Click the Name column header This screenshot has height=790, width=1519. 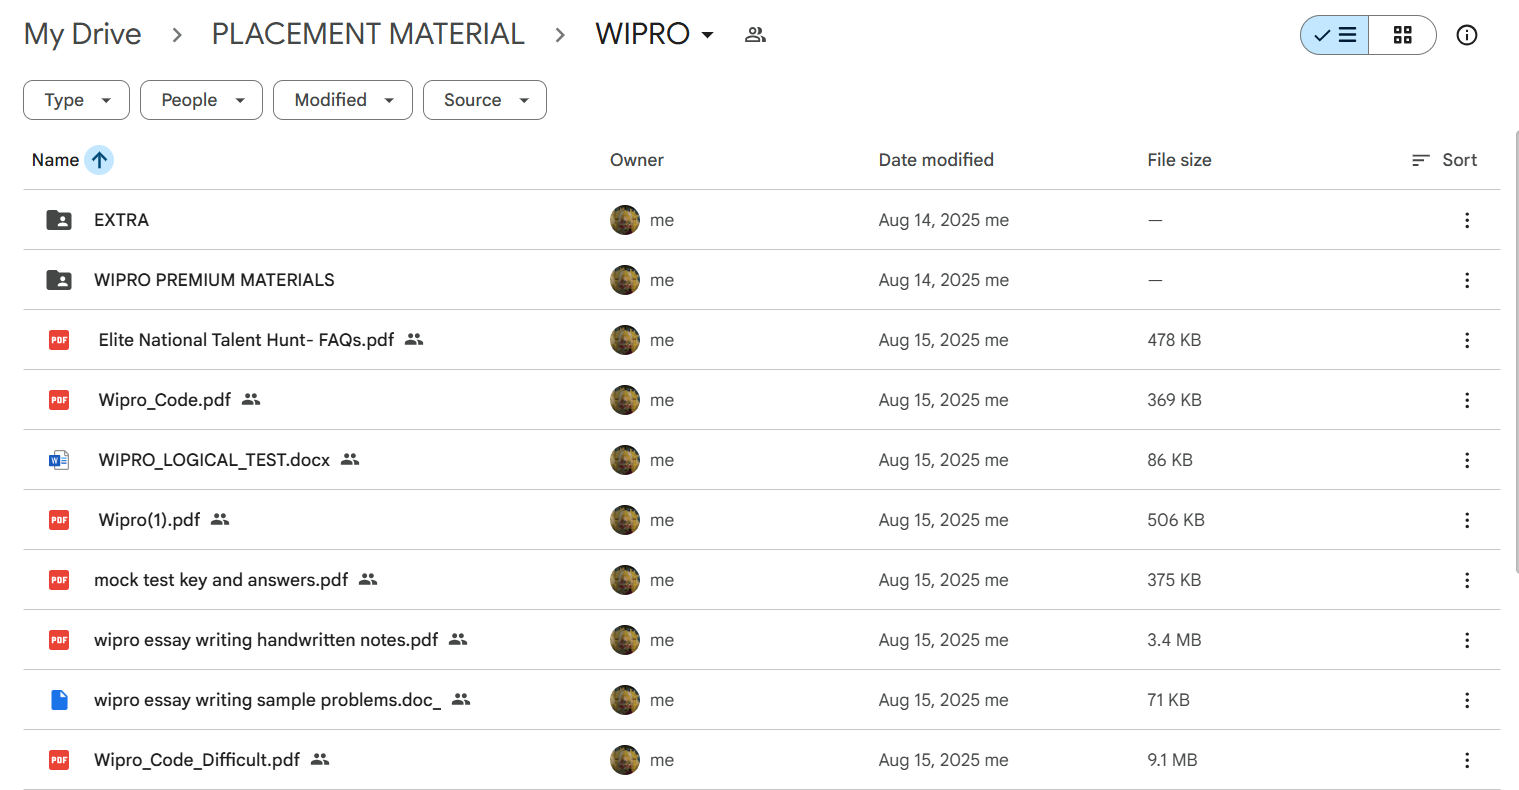(55, 160)
